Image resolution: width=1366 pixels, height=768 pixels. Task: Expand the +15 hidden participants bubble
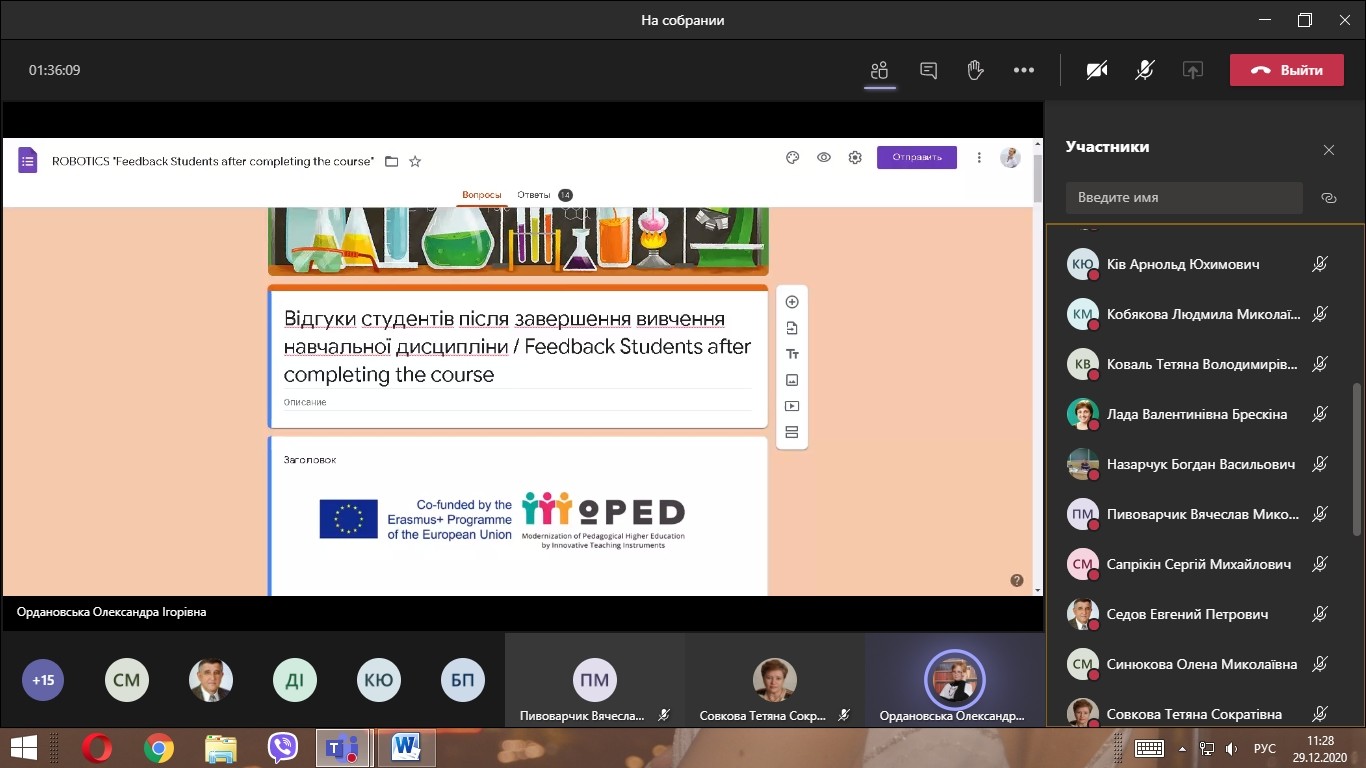coord(43,681)
